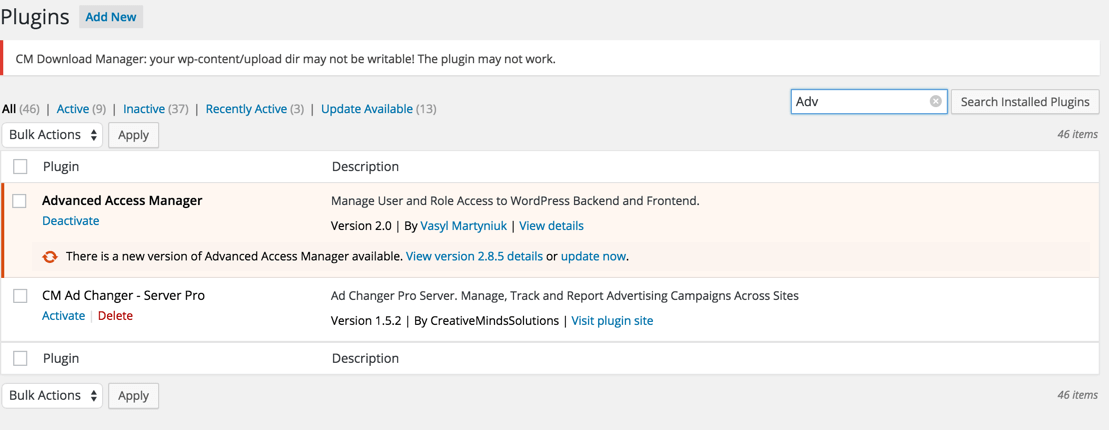This screenshot has width=1109, height=430.
Task: Deactivate the Advanced Access Manager plugin
Action: coord(70,221)
